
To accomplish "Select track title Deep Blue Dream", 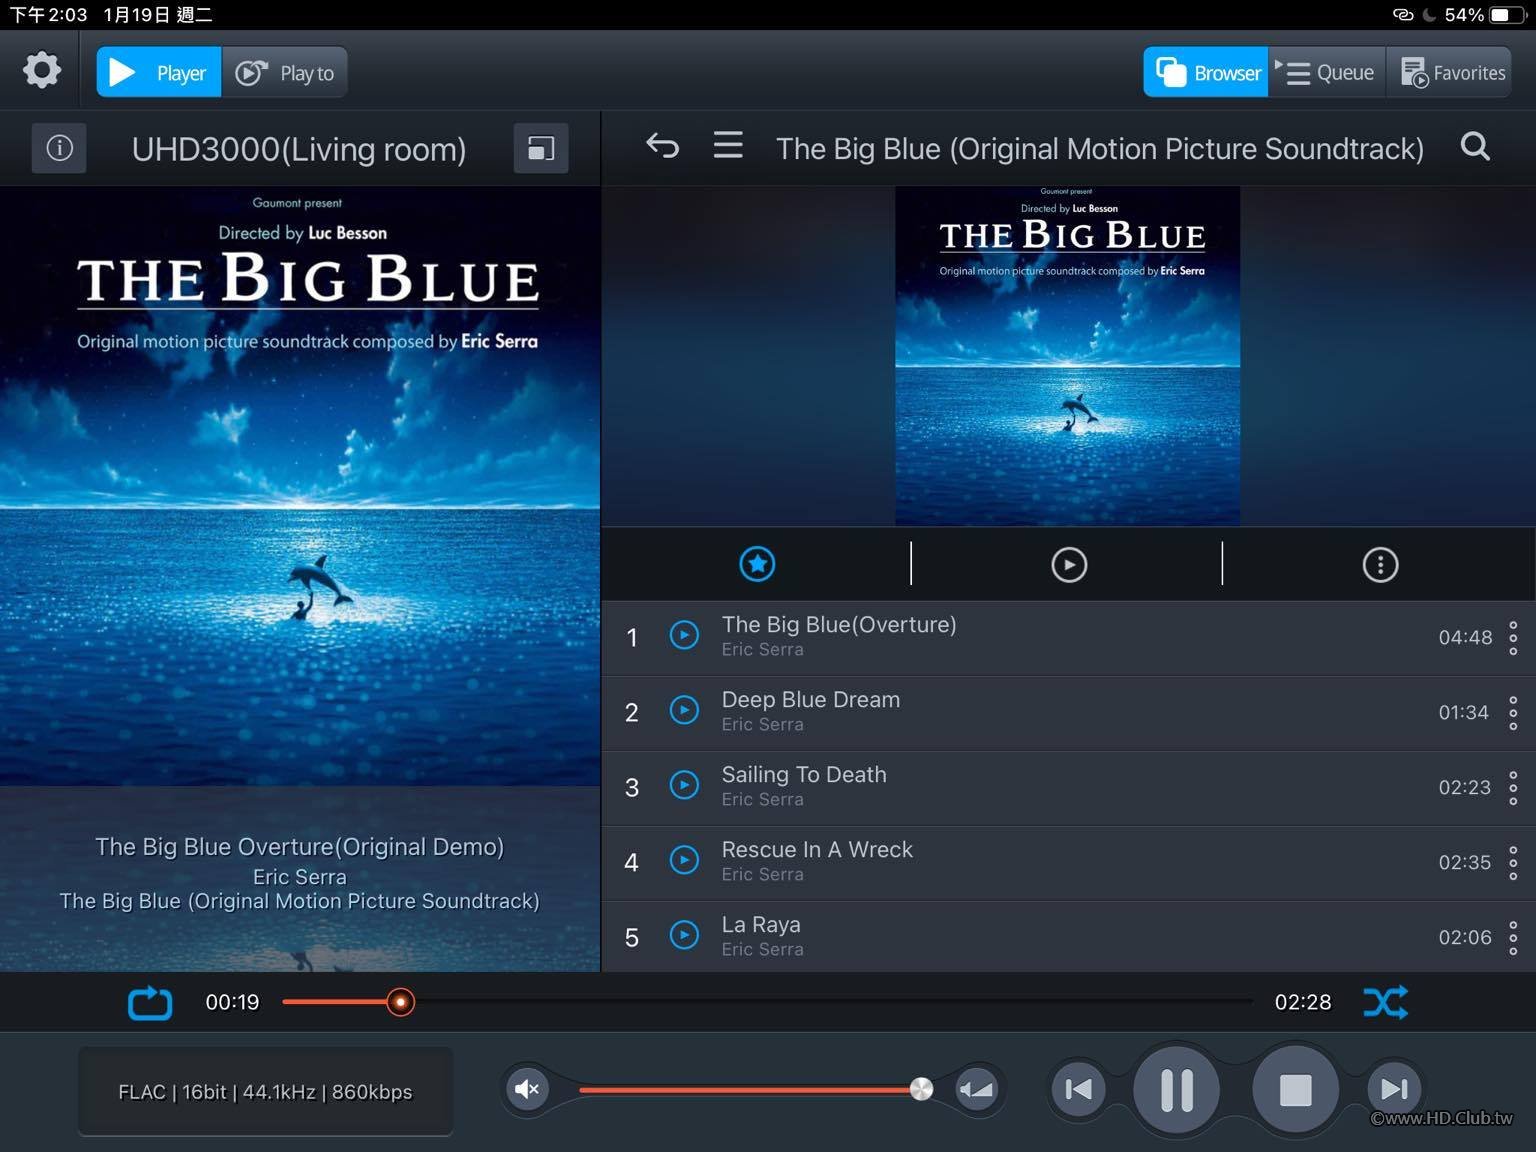I will (x=811, y=700).
